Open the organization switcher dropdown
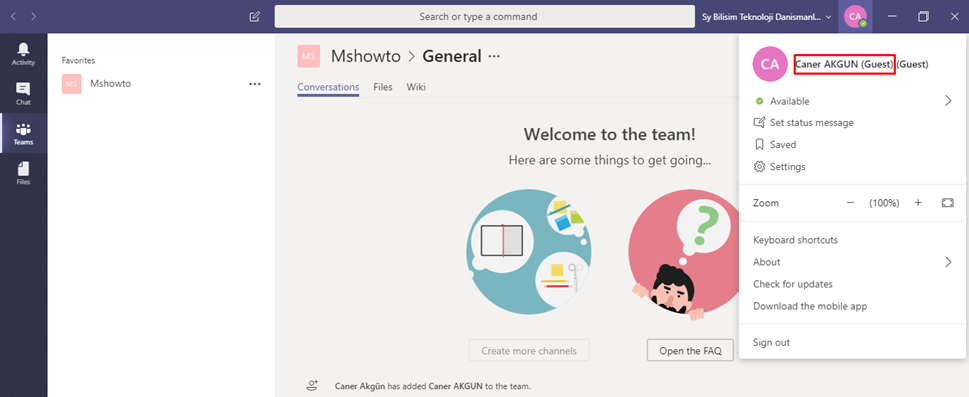The width and height of the screenshot is (969, 397). [x=767, y=17]
